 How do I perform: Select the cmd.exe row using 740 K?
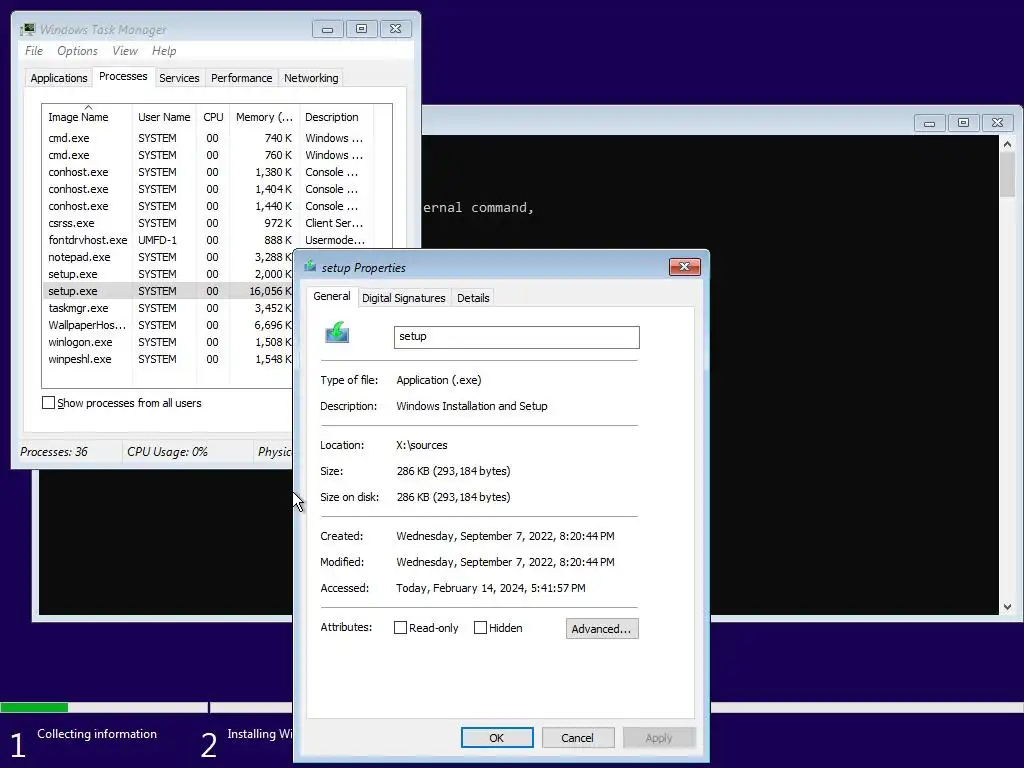[207, 138]
